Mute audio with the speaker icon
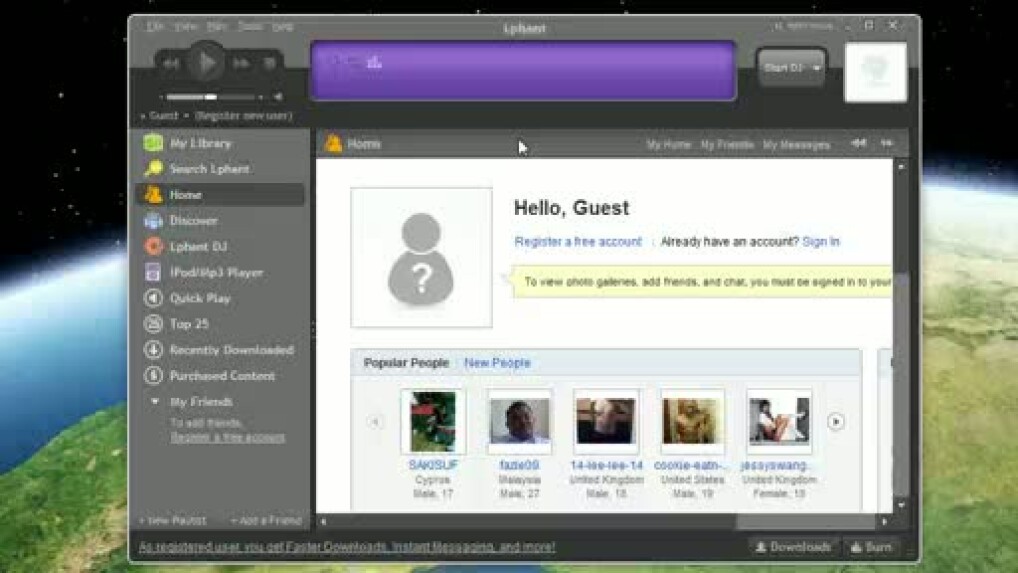The image size is (1018, 573). [x=277, y=97]
